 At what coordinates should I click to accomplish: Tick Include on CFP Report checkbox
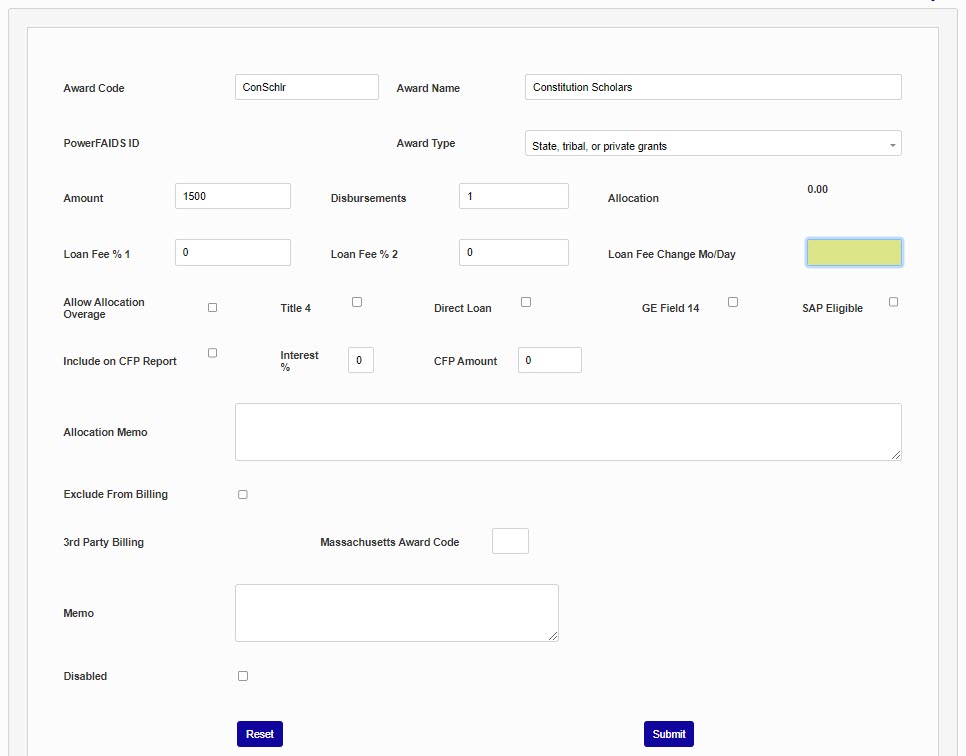click(212, 353)
